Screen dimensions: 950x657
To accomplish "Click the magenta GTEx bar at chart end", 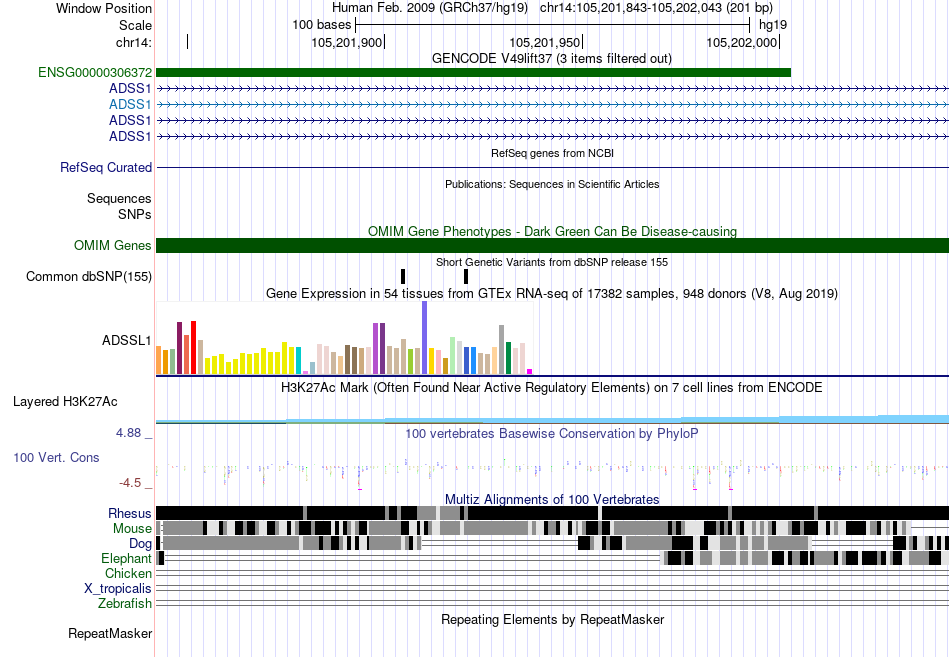I will pos(529,372).
